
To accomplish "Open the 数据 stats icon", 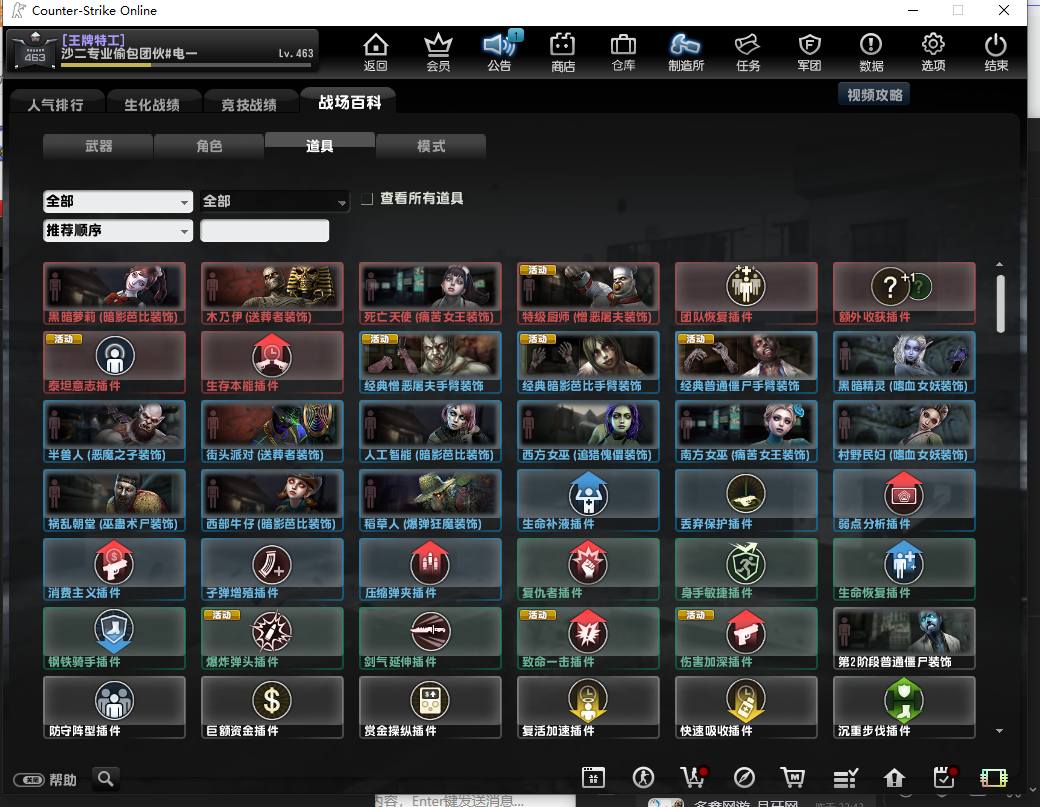I will click(871, 52).
